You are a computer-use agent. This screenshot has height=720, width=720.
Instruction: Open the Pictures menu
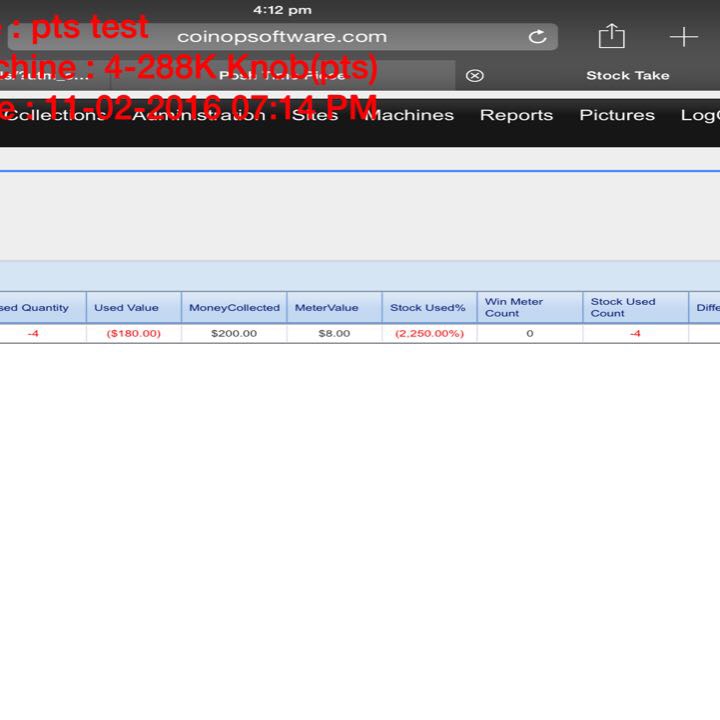pyautogui.click(x=617, y=115)
